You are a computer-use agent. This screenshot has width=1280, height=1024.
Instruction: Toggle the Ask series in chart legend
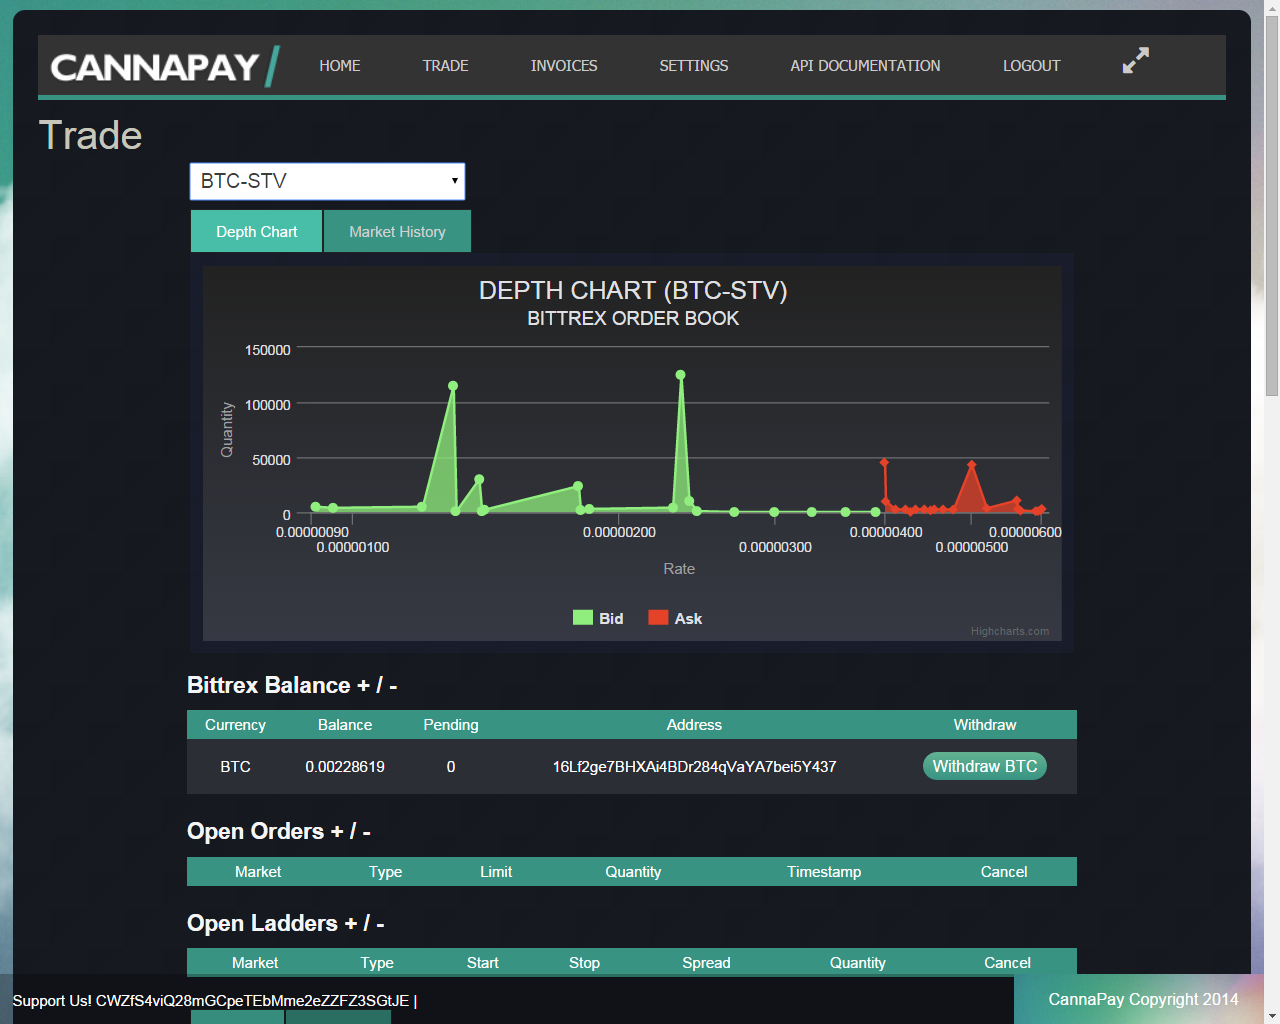tap(675, 618)
